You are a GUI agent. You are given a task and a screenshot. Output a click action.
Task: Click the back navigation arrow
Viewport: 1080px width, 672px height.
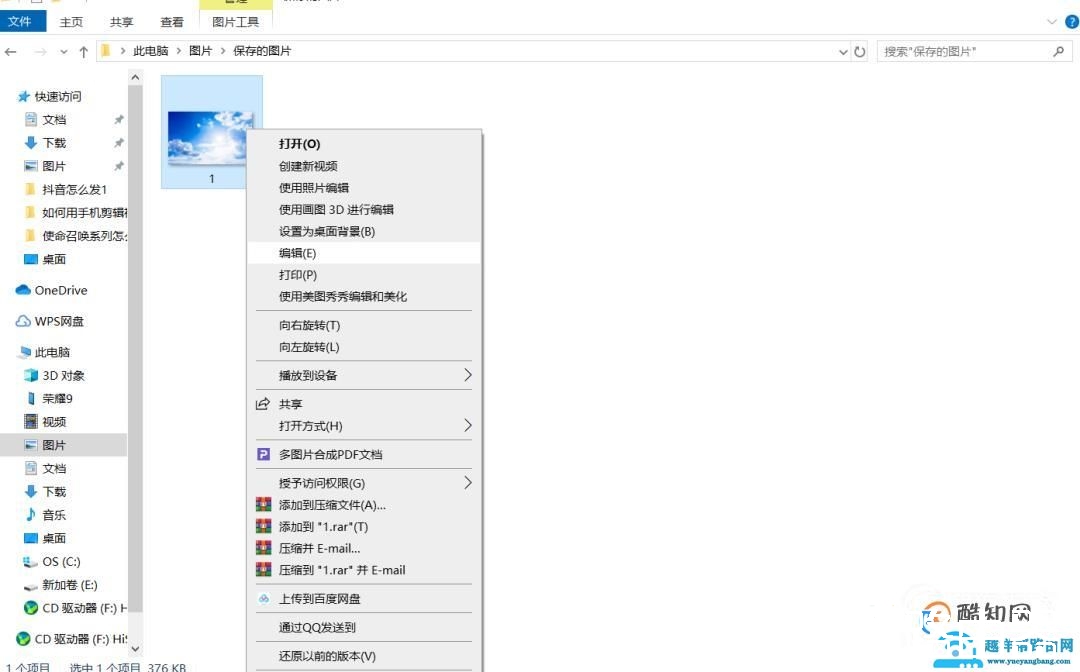tap(12, 51)
